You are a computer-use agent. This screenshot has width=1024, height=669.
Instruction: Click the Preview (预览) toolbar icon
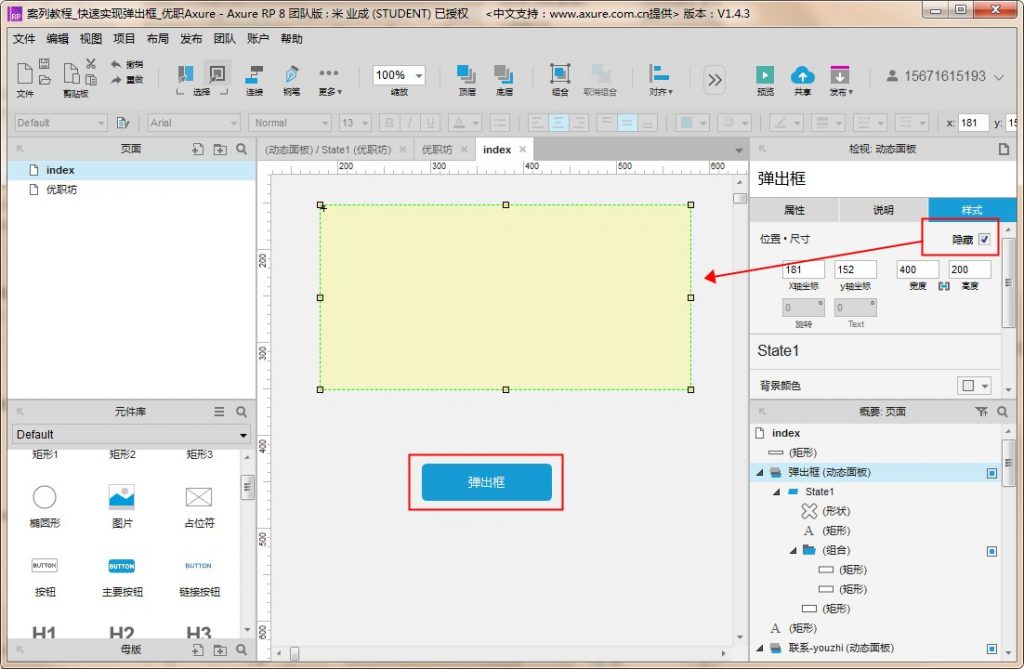click(765, 76)
